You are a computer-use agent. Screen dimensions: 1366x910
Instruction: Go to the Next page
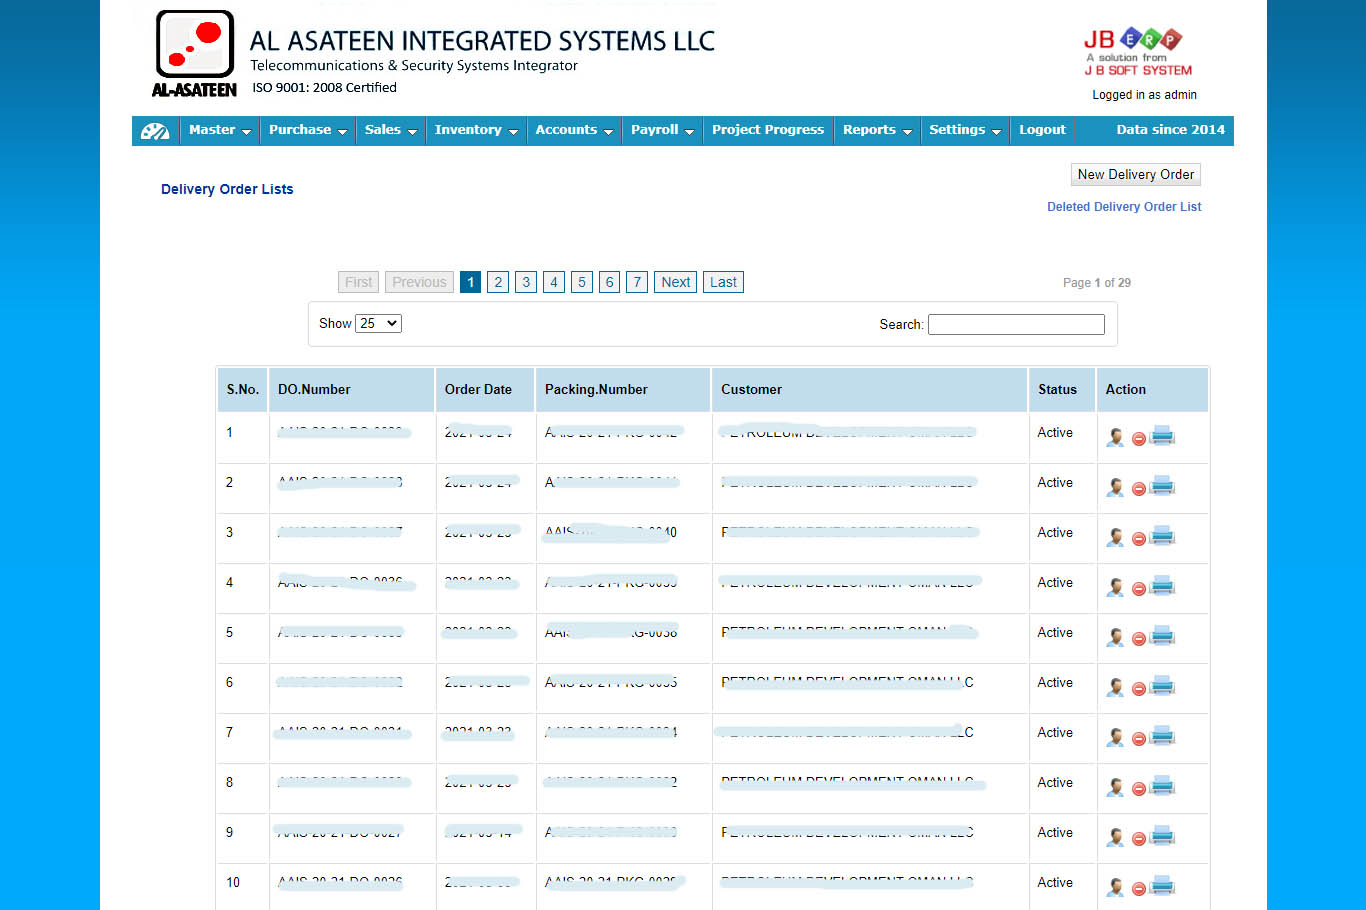(x=676, y=282)
